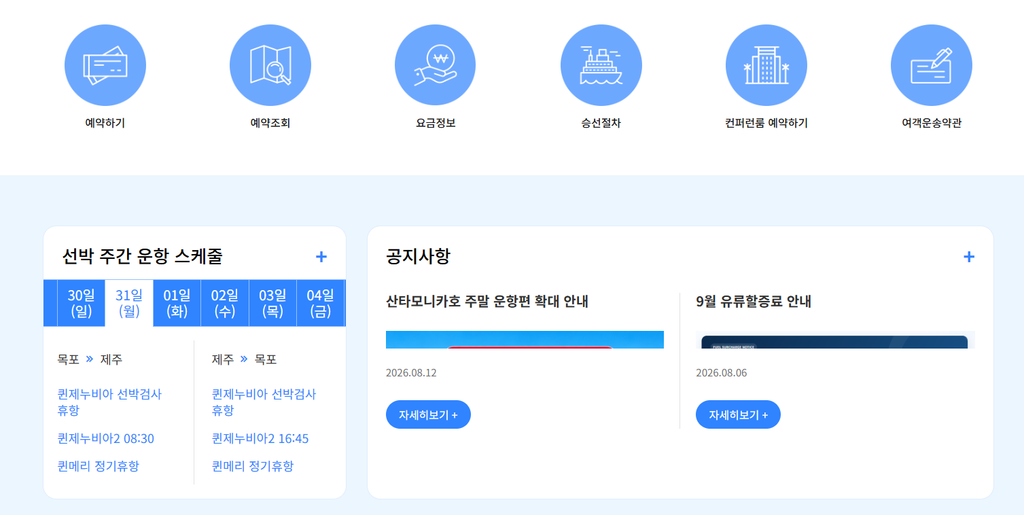Screen dimensions: 1024x515
Task: Click the plus icon beside 선박 주간 운항 스케줄
Action: [321, 257]
